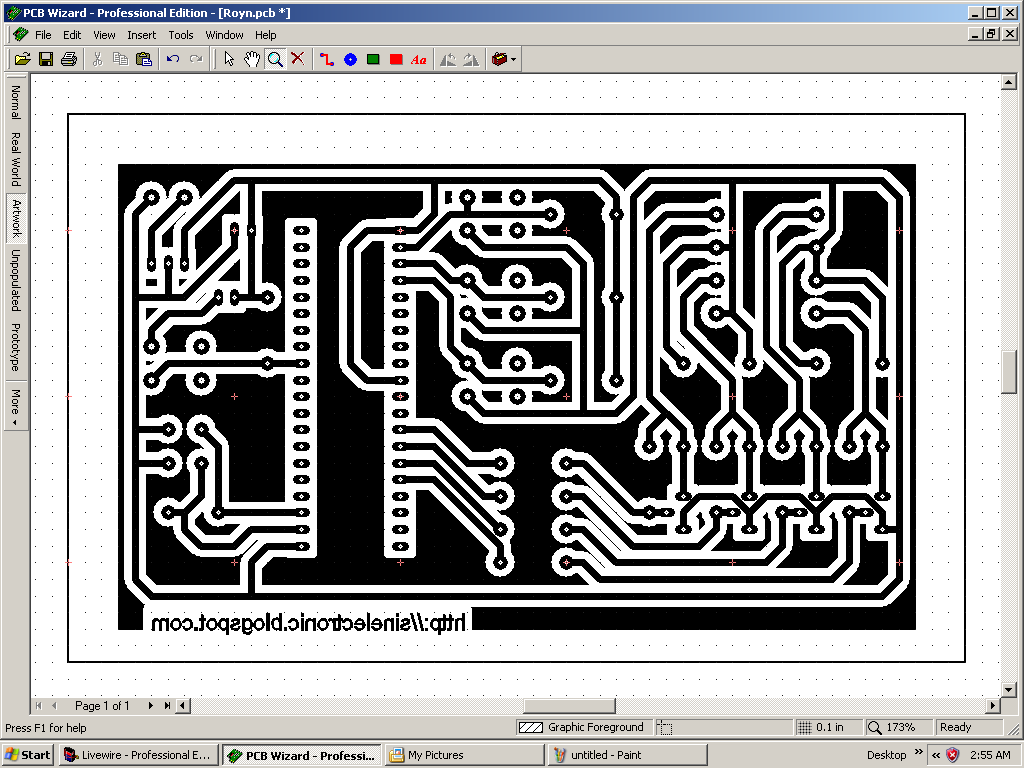Screen dimensions: 1024x768
Task: Open the component gallery dropdown arrow
Action: pyautogui.click(x=511, y=59)
